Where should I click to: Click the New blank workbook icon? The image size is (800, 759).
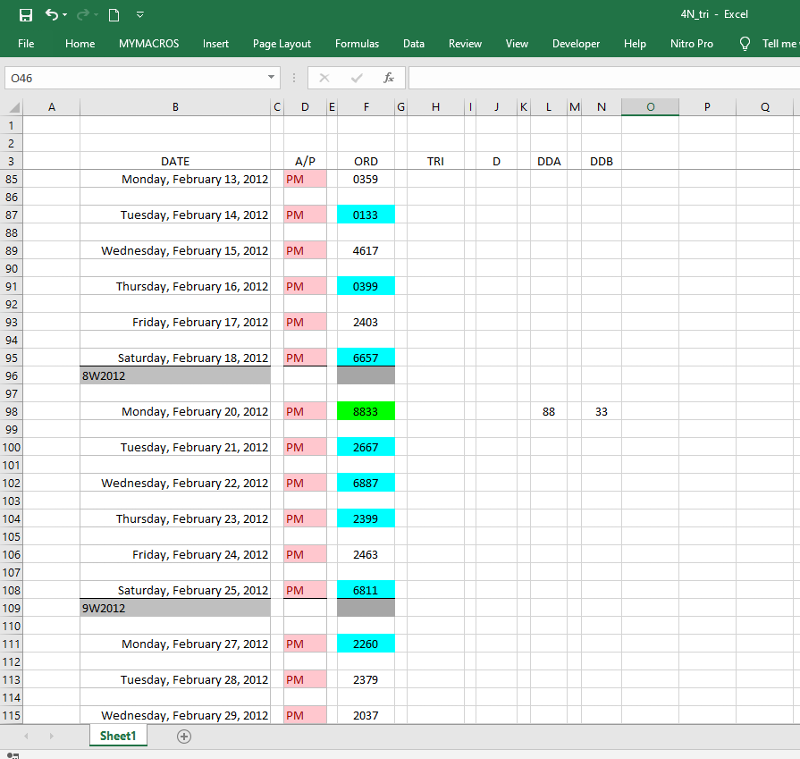click(113, 15)
